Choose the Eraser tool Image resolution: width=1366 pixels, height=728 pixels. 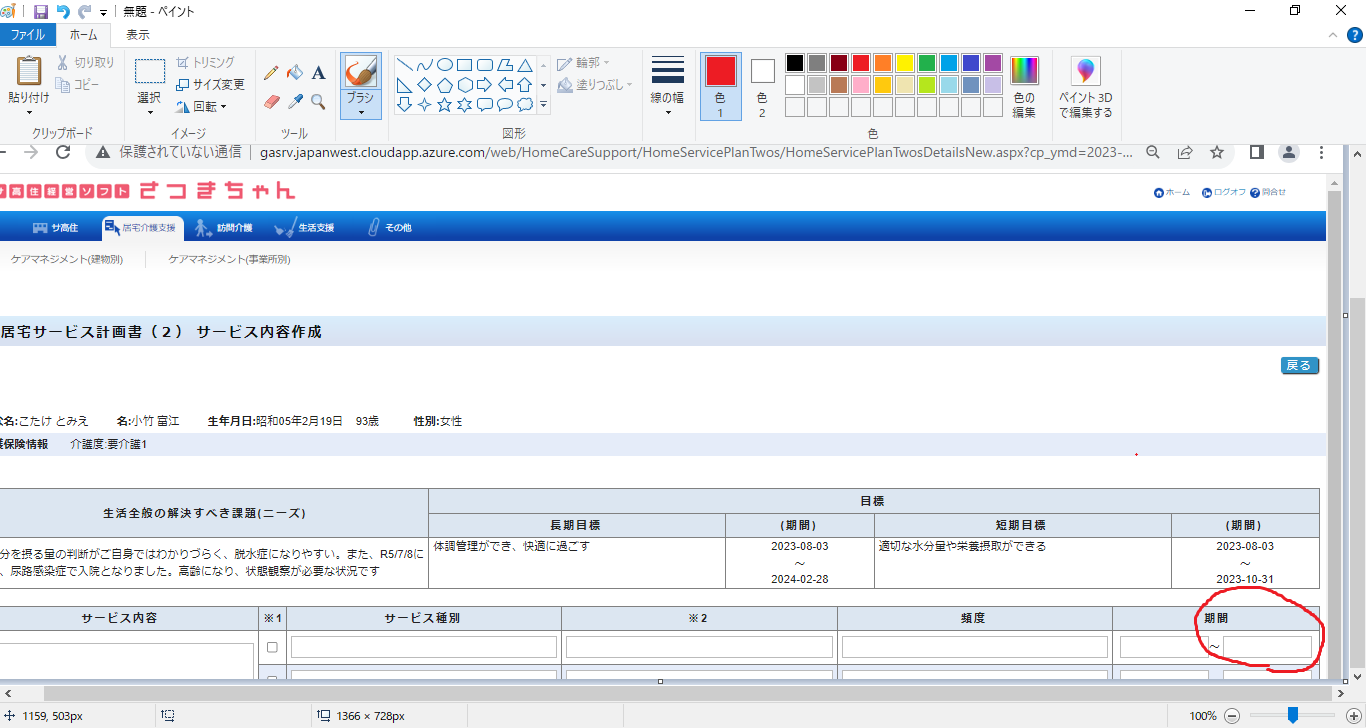coord(271,102)
